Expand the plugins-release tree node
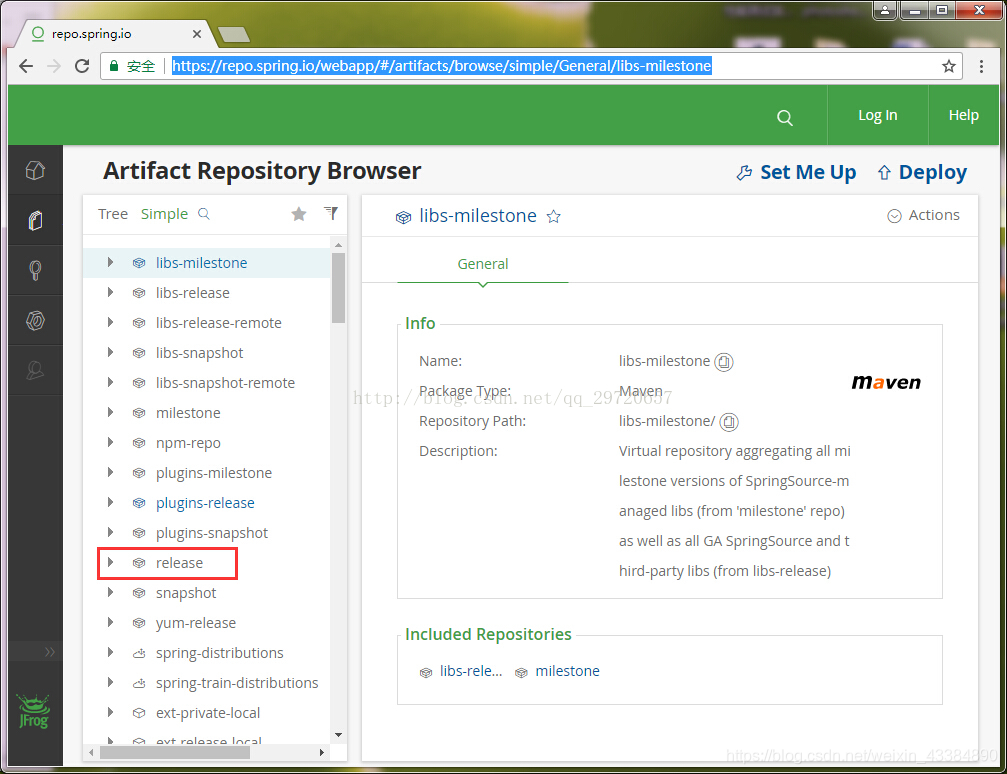This screenshot has height=774, width=1007. 110,502
